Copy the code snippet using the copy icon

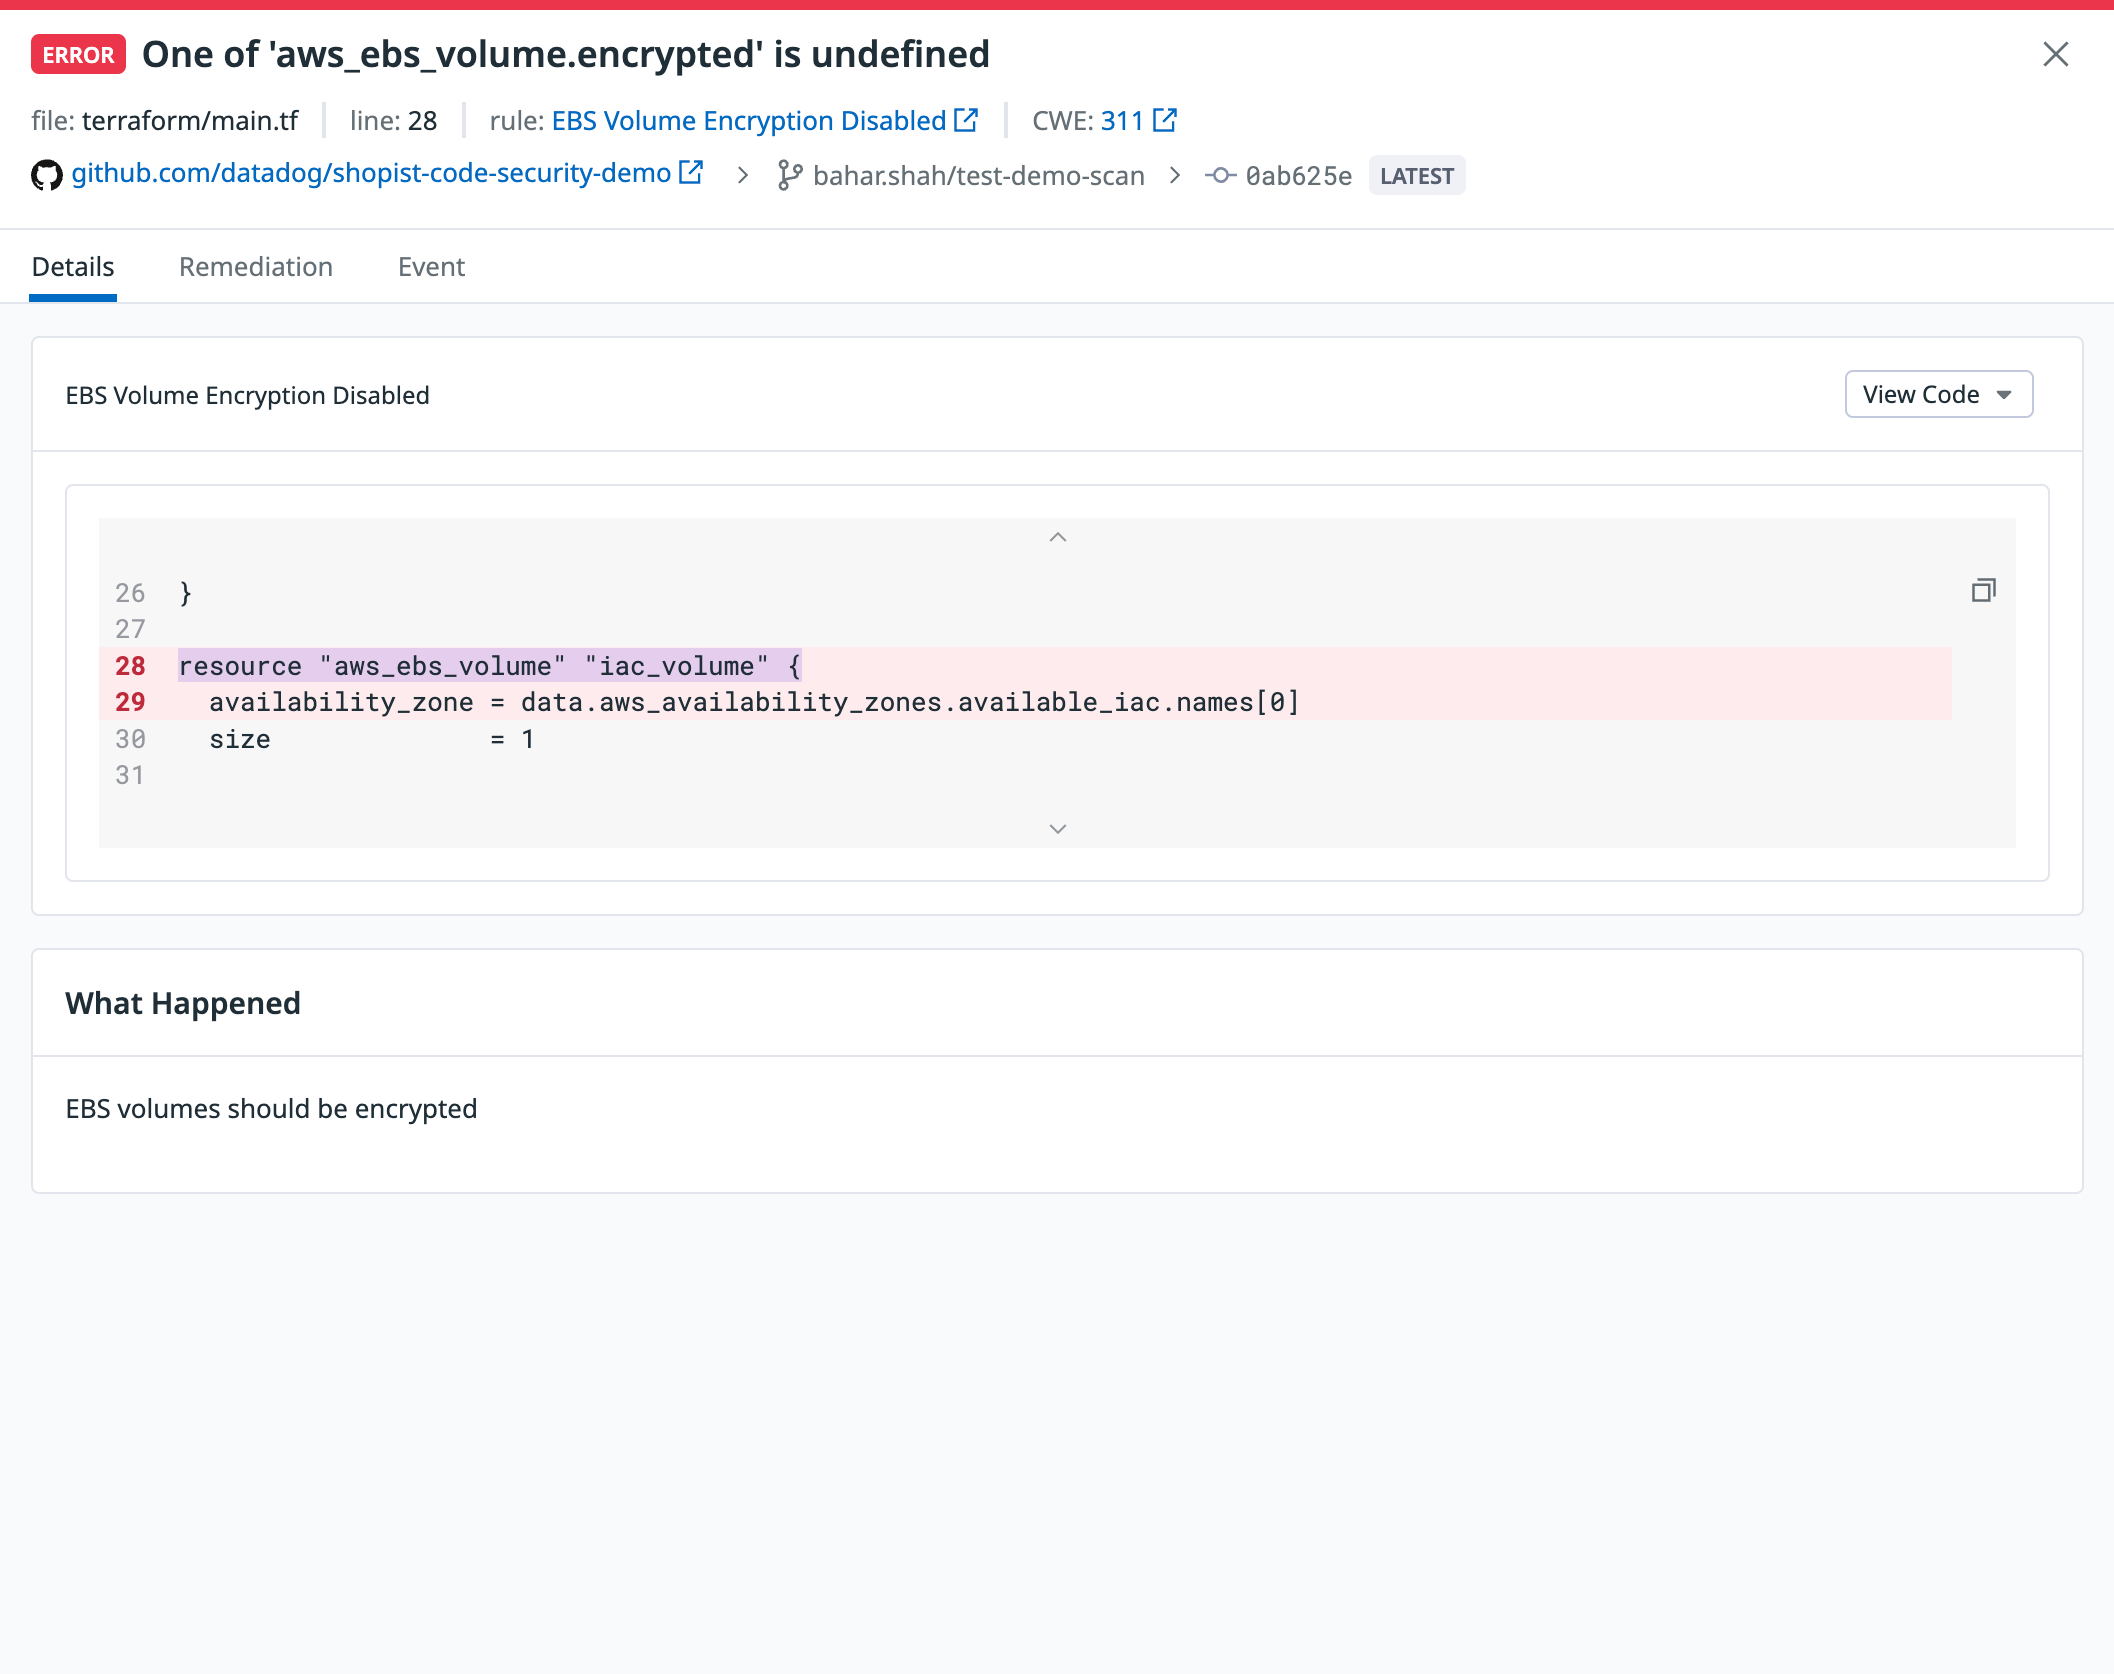pos(1983,591)
